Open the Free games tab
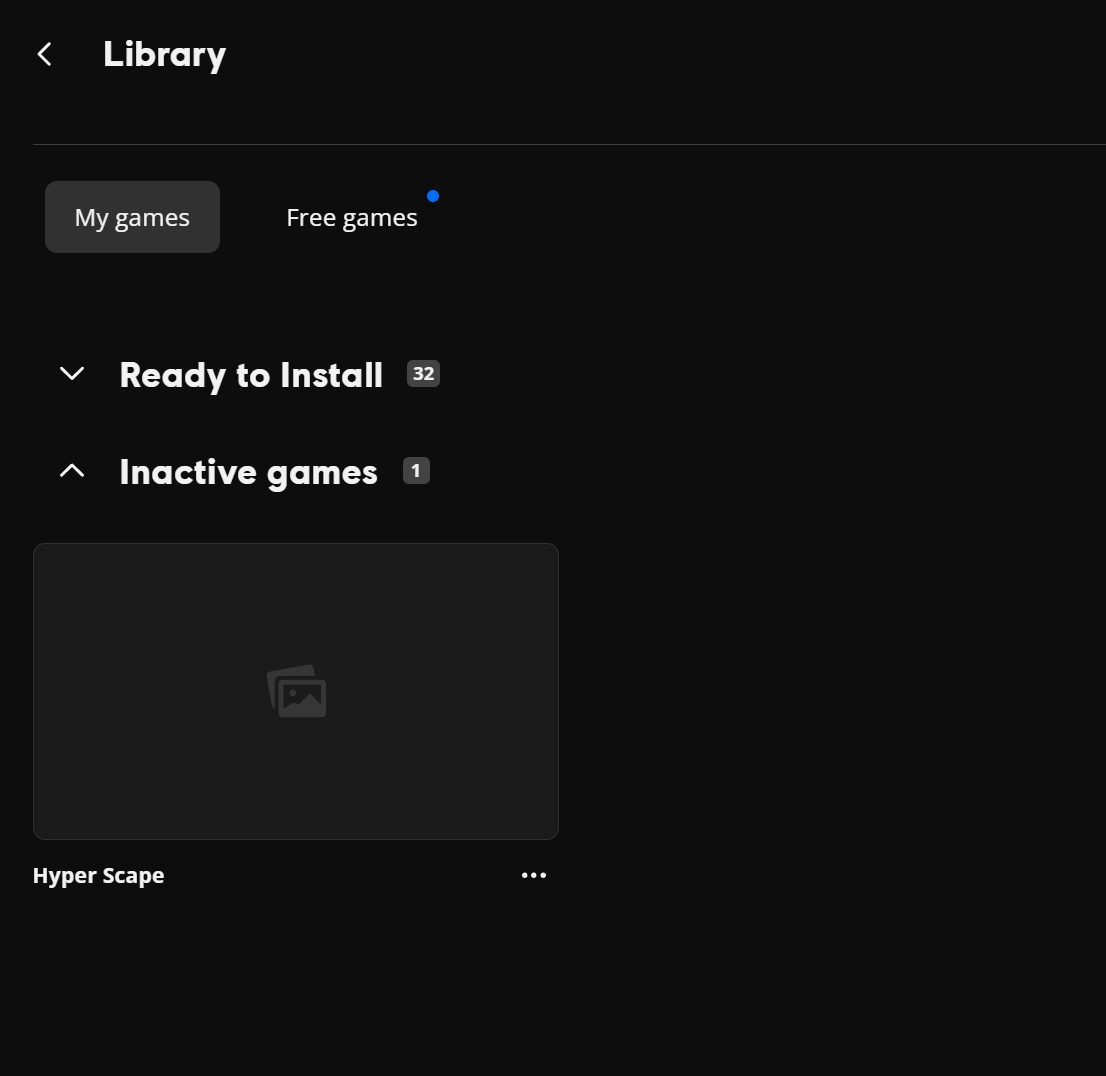 pyautogui.click(x=352, y=217)
